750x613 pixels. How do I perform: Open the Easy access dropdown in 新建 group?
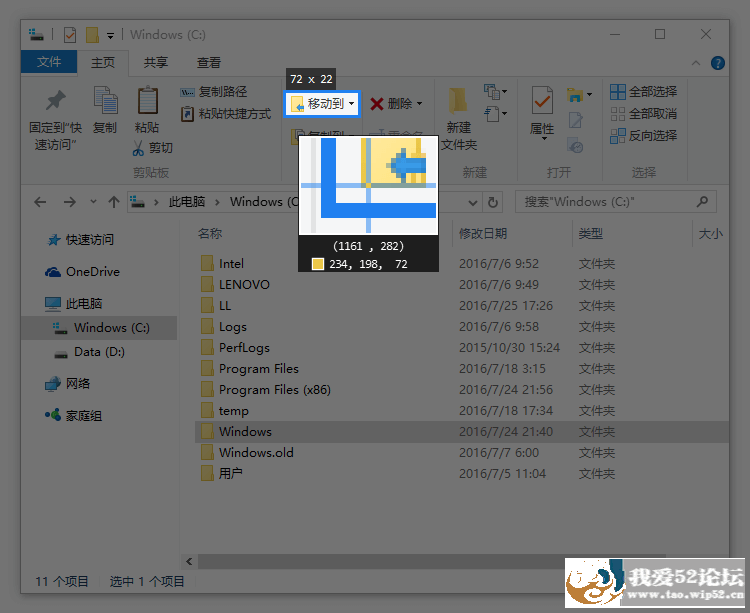tap(495, 114)
